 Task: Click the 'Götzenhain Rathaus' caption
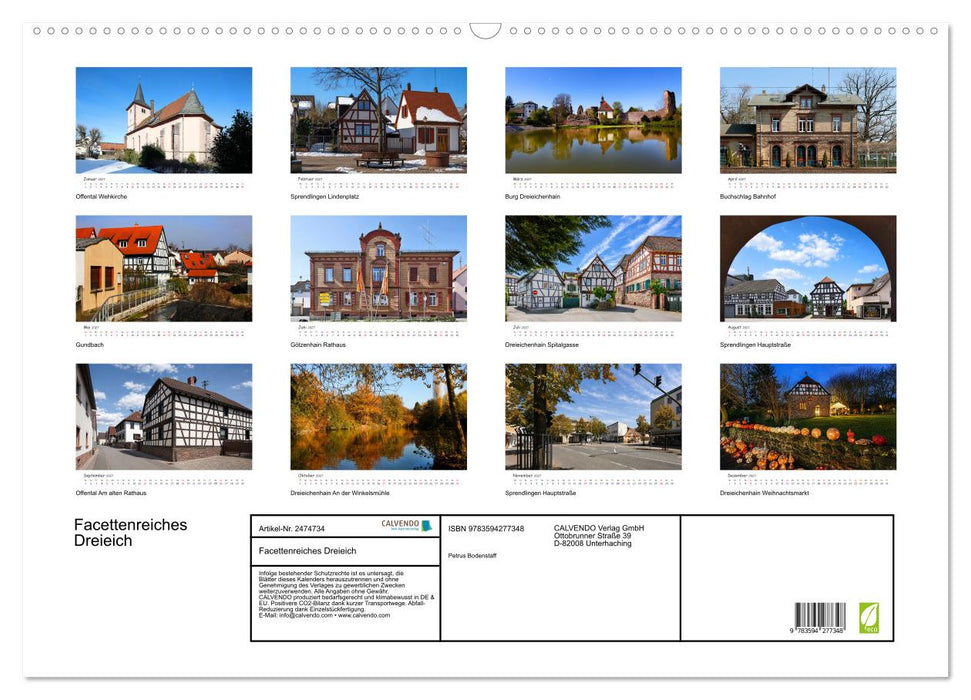318,344
